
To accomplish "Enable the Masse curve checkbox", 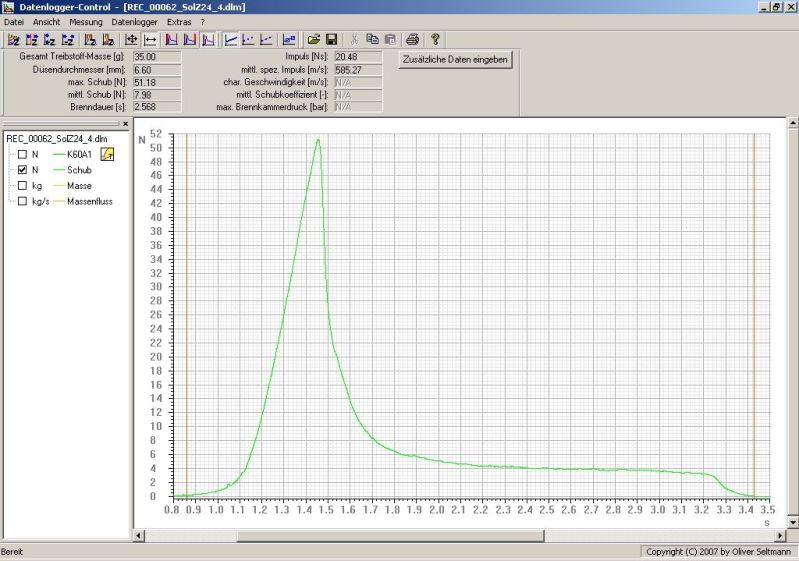I will [22, 186].
